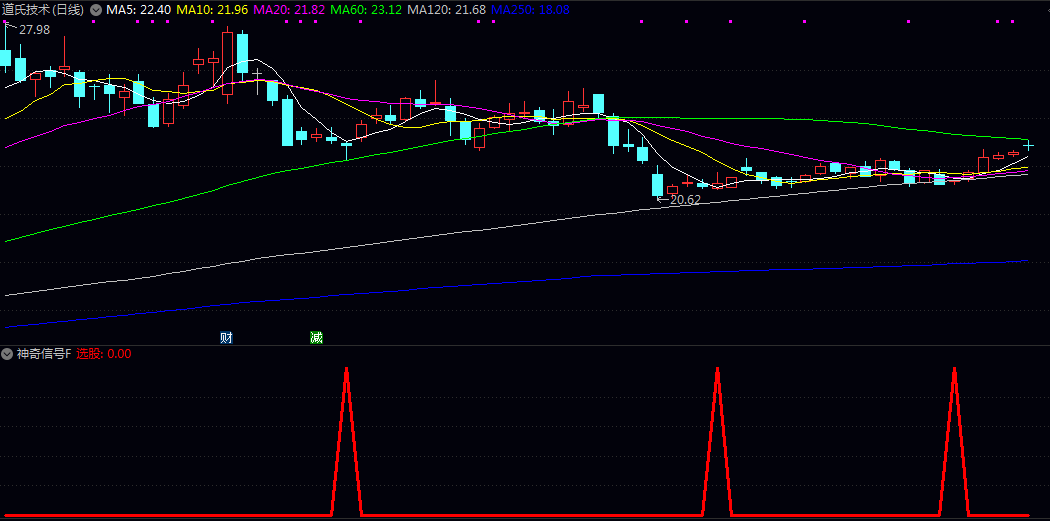Screen dimensions: 1050x521
Task: Click the 20.62 low price annotation
Action: coord(684,200)
